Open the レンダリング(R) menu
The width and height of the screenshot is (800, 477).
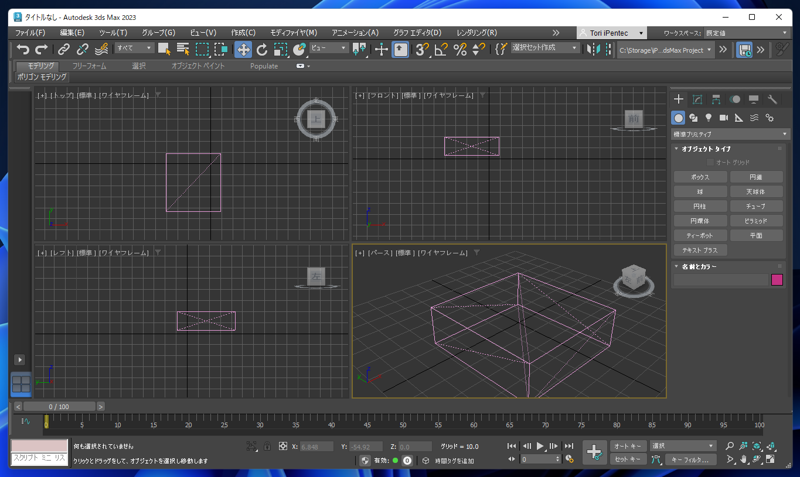coord(477,33)
